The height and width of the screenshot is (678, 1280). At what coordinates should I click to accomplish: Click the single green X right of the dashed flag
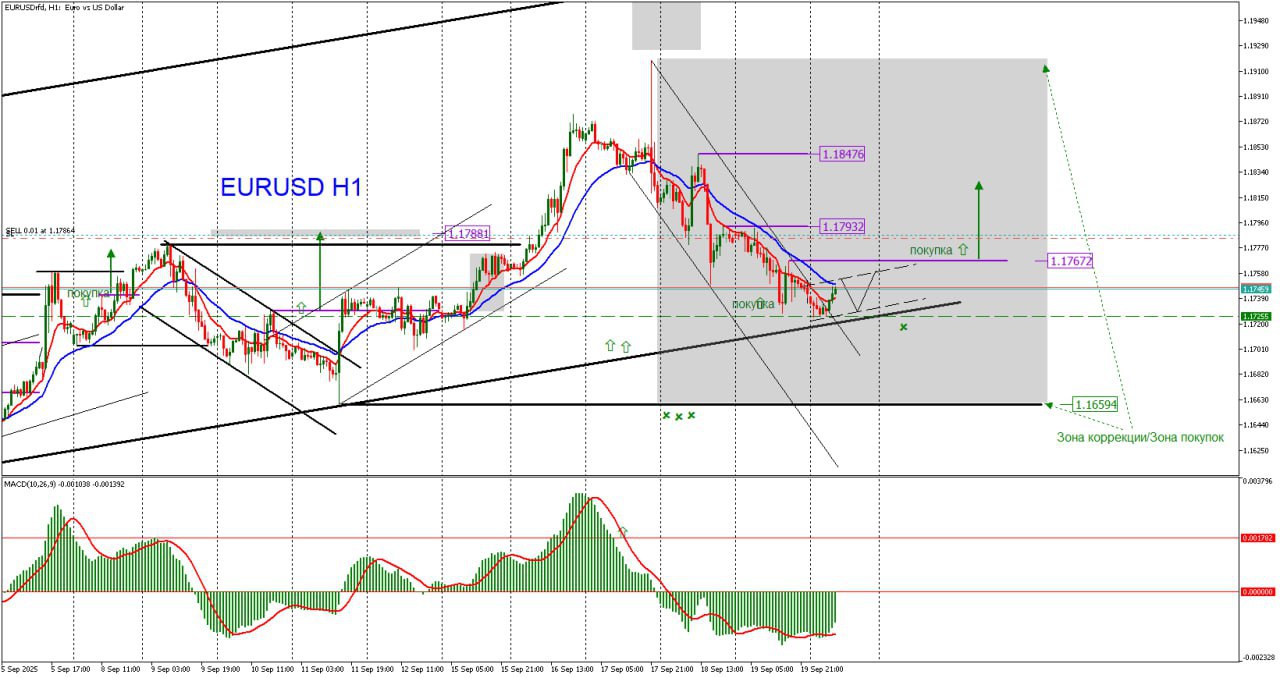point(904,326)
